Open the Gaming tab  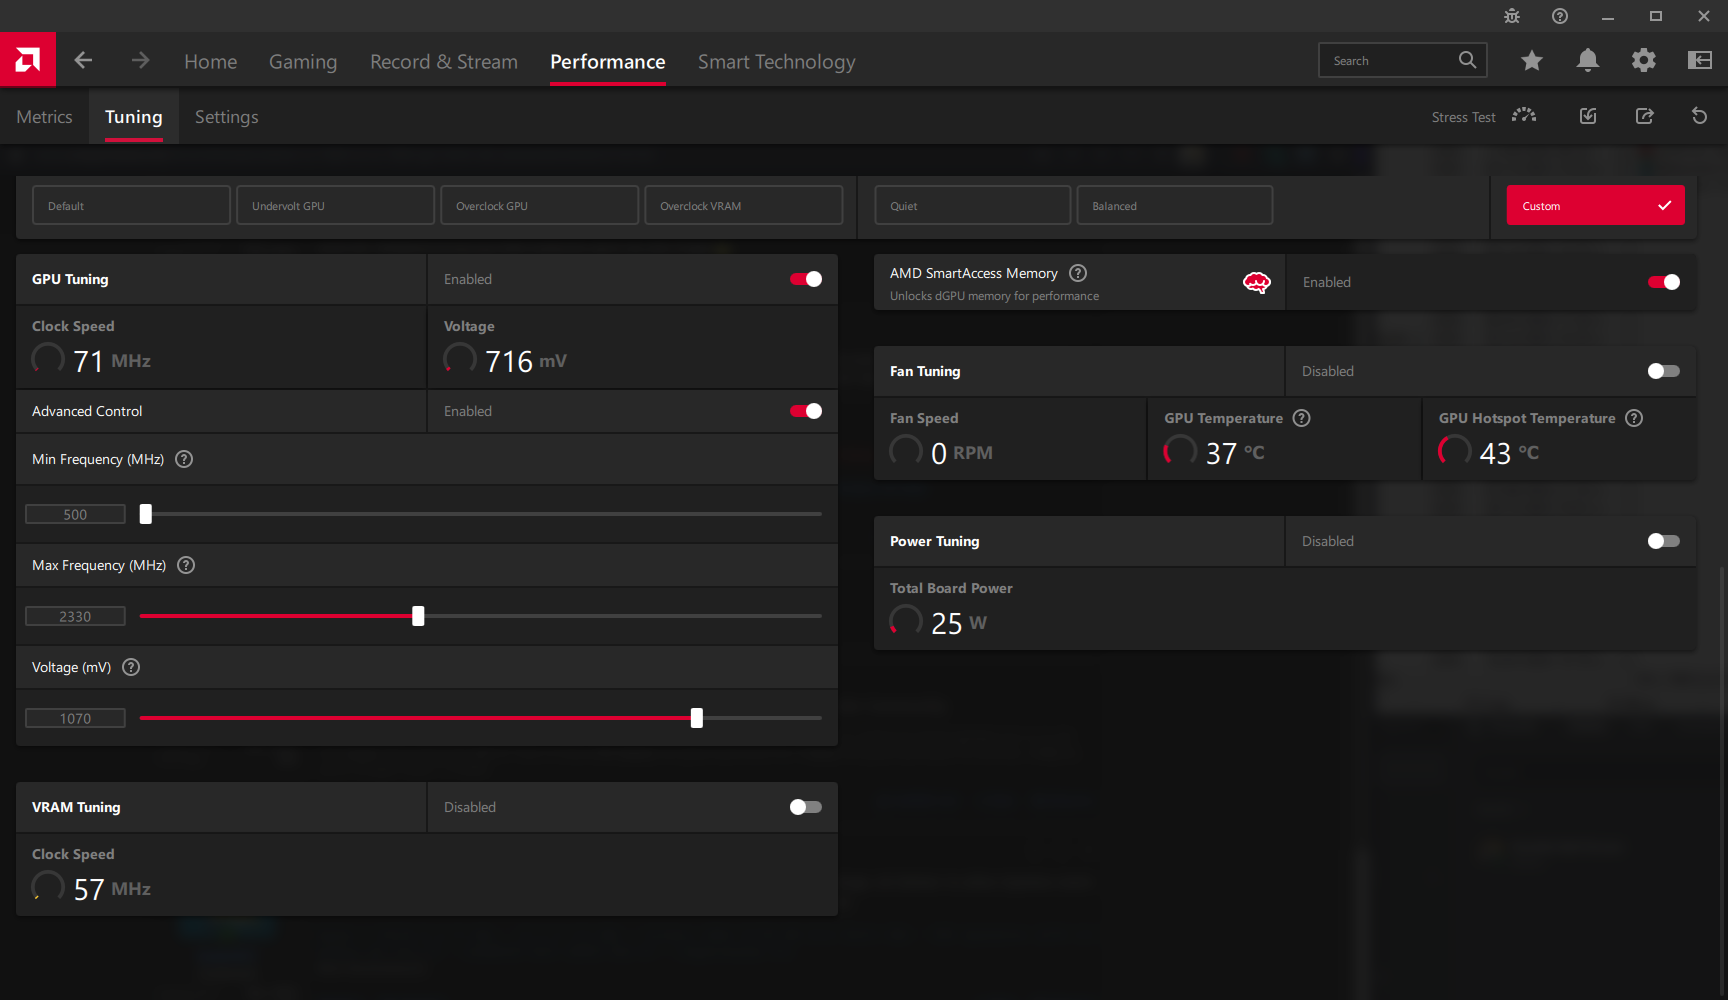click(303, 62)
